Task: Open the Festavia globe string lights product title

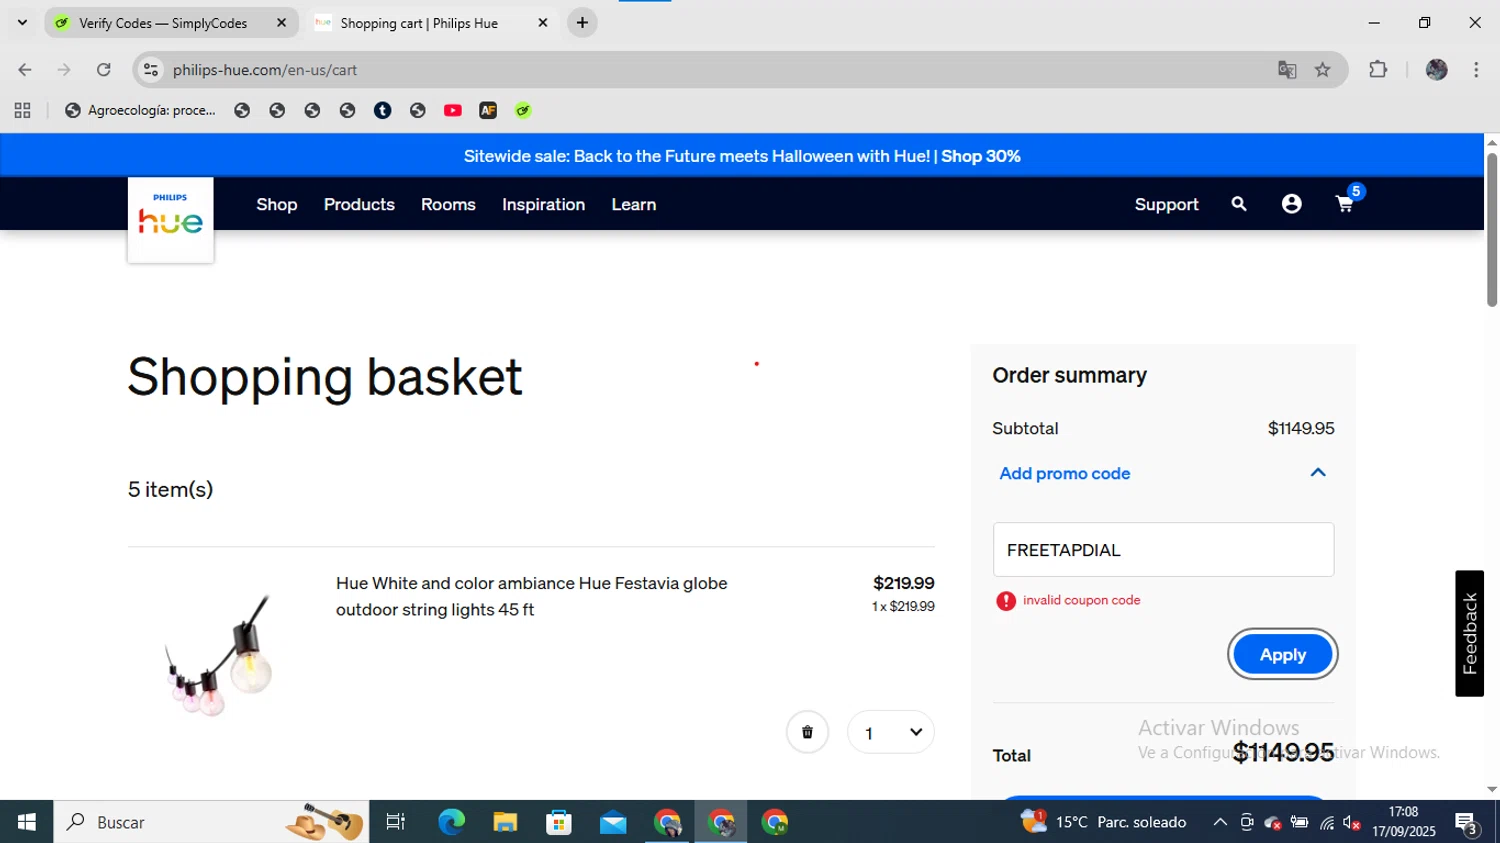Action: 531,596
